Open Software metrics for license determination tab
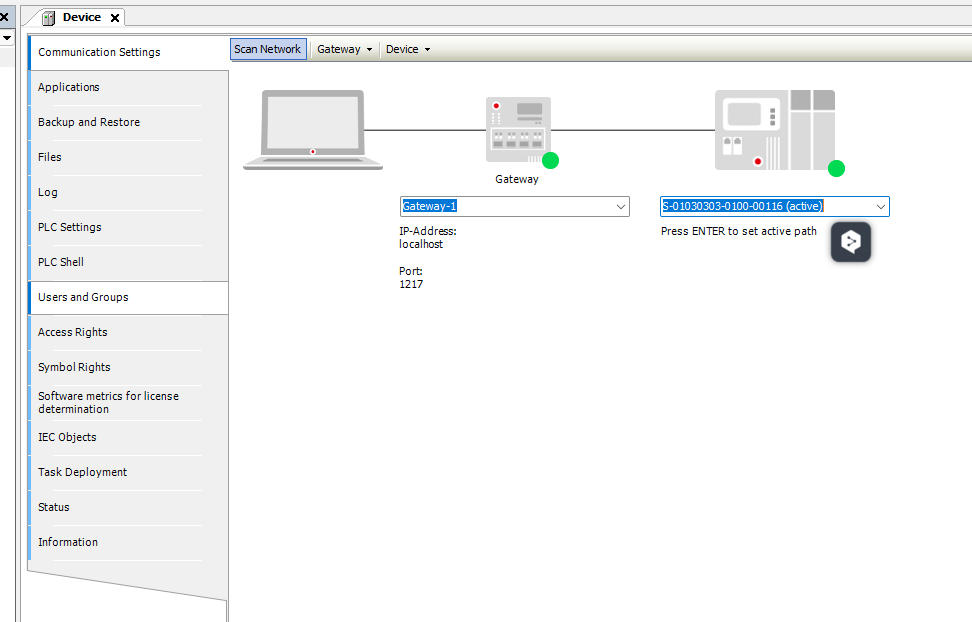972x622 pixels. (x=129, y=402)
